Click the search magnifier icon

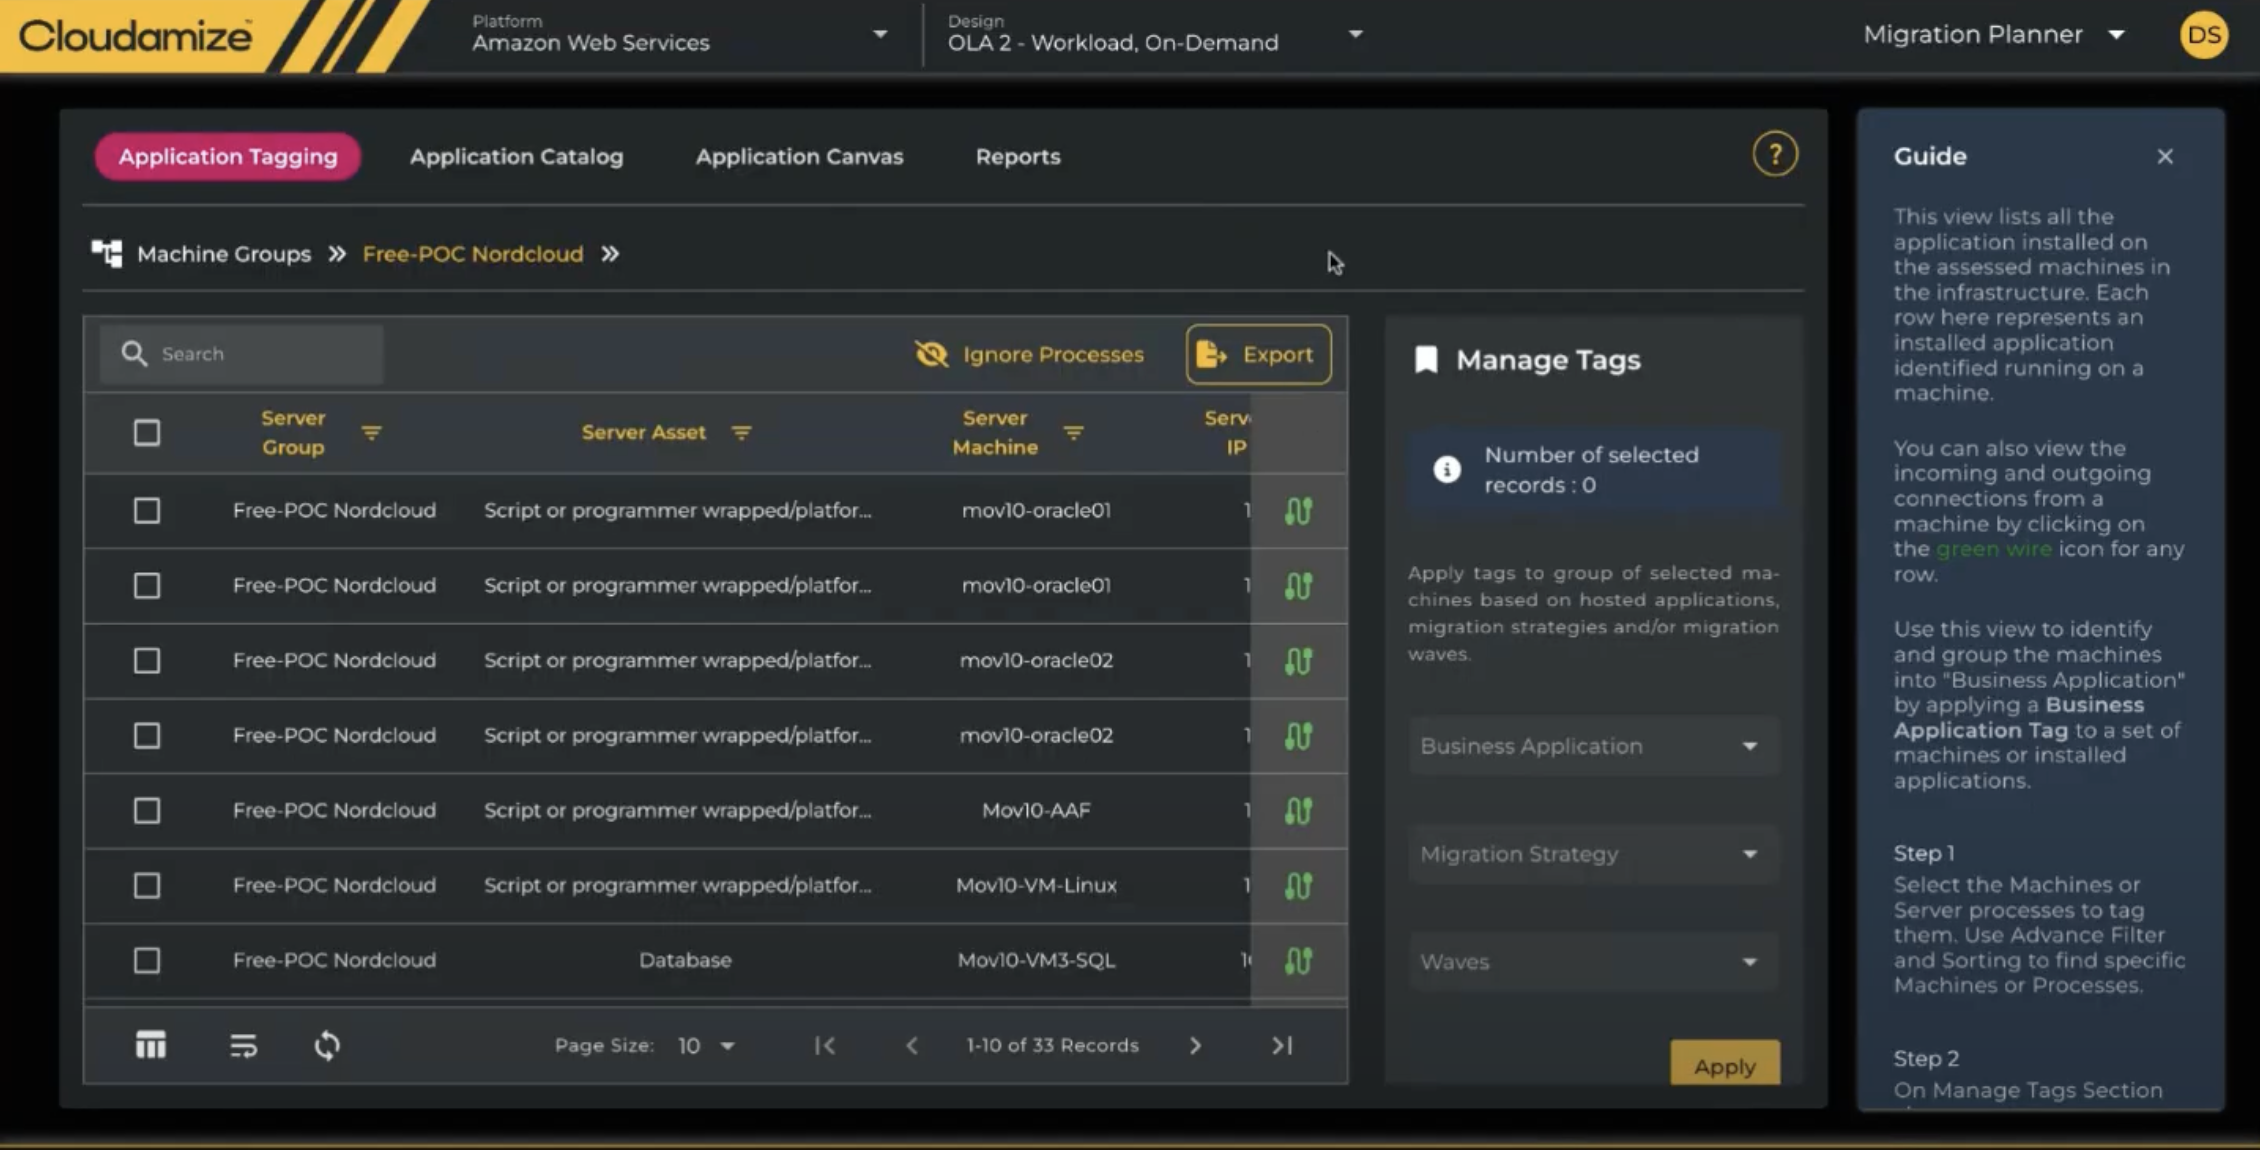[134, 354]
